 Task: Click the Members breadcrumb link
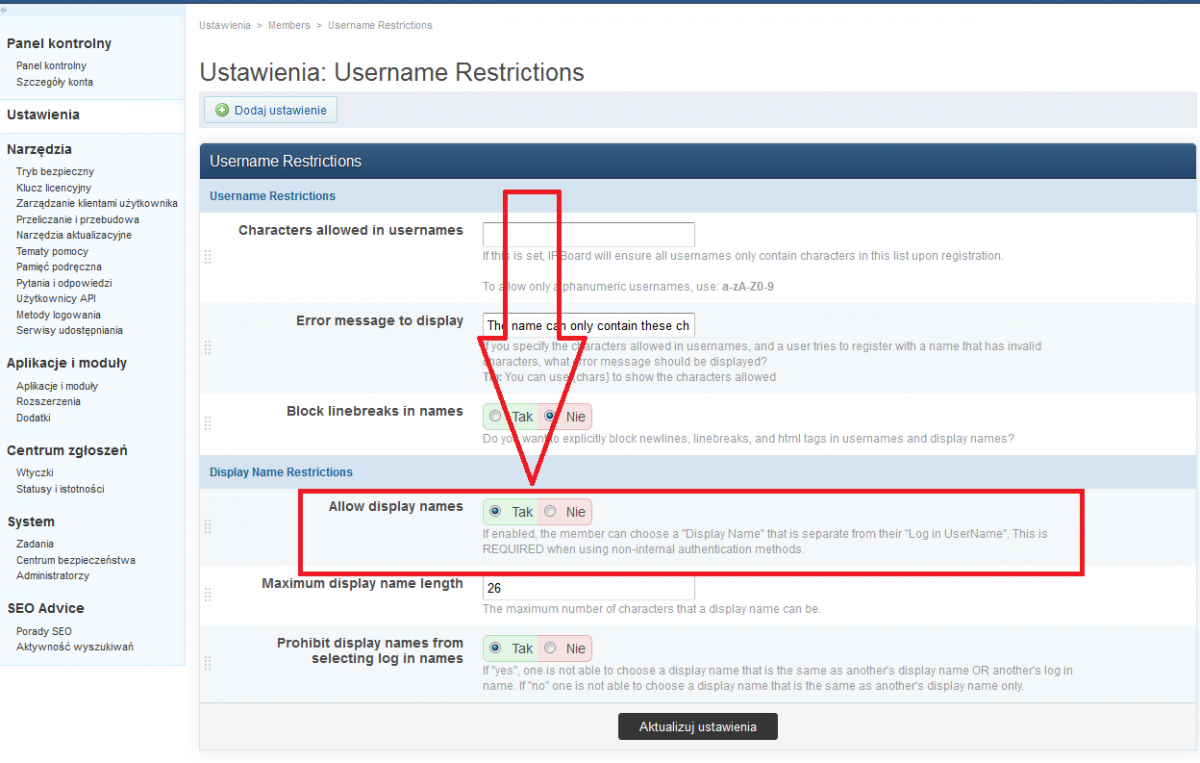[287, 24]
